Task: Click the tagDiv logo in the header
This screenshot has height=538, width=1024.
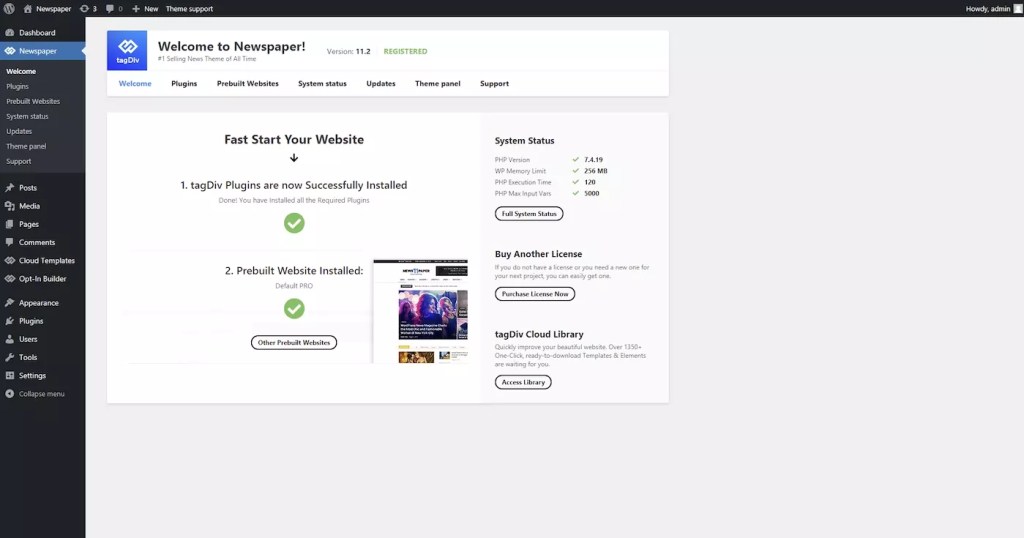Action: point(127,50)
